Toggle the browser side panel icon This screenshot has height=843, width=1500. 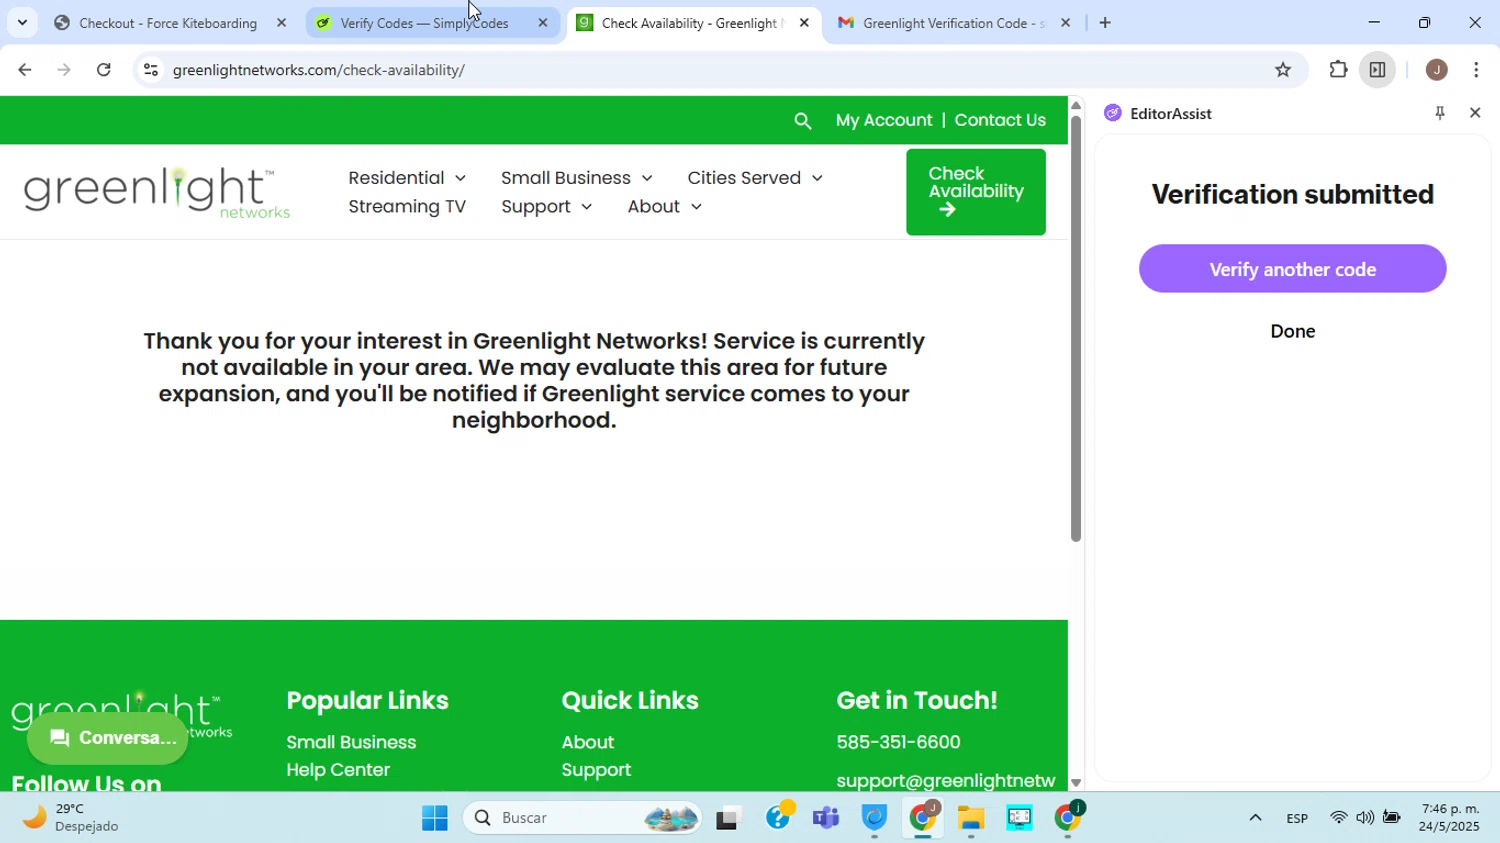pos(1378,70)
